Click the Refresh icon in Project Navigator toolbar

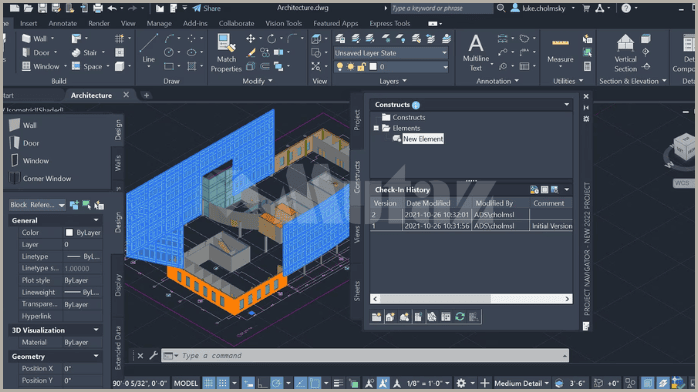460,316
